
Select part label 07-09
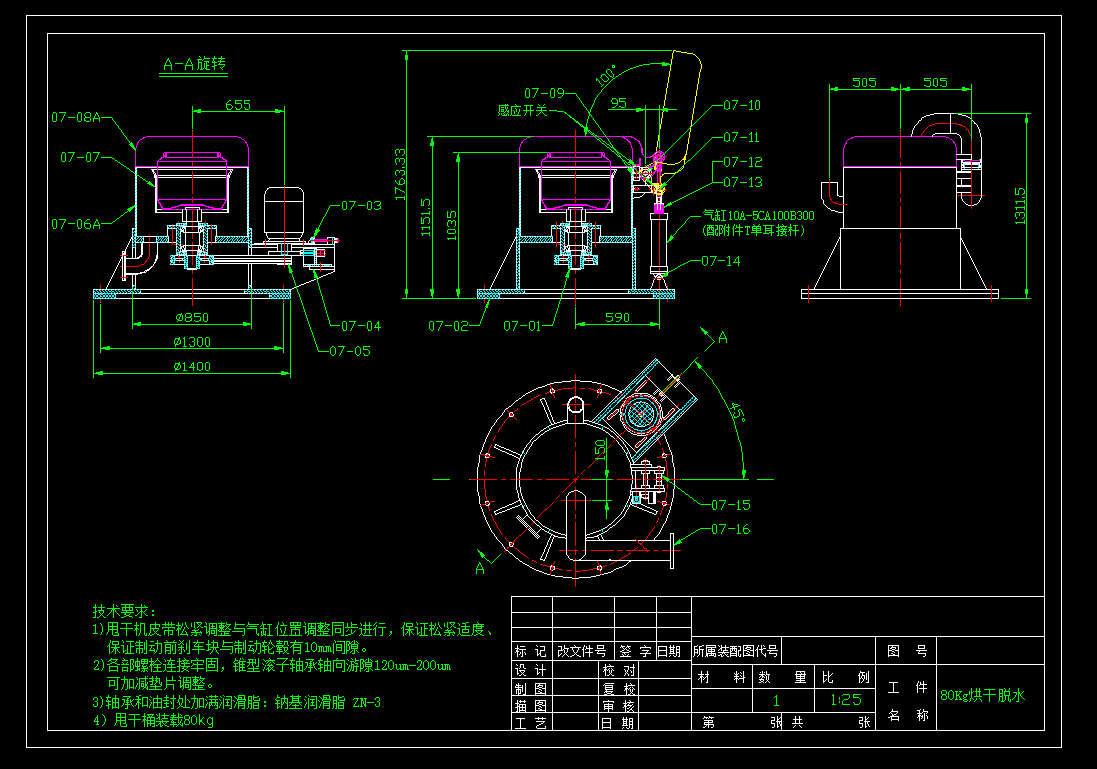click(544, 93)
